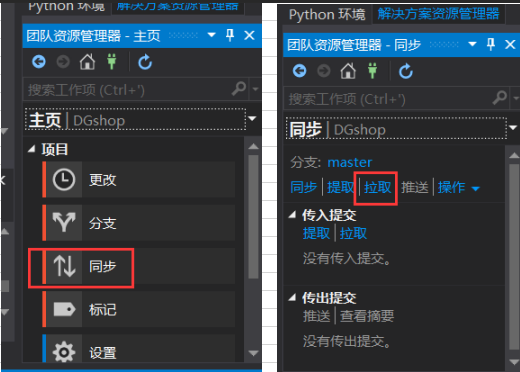Click search magnifier icon in Sync panel
Image resolution: width=520 pixels, height=372 pixels.
click(x=500, y=98)
